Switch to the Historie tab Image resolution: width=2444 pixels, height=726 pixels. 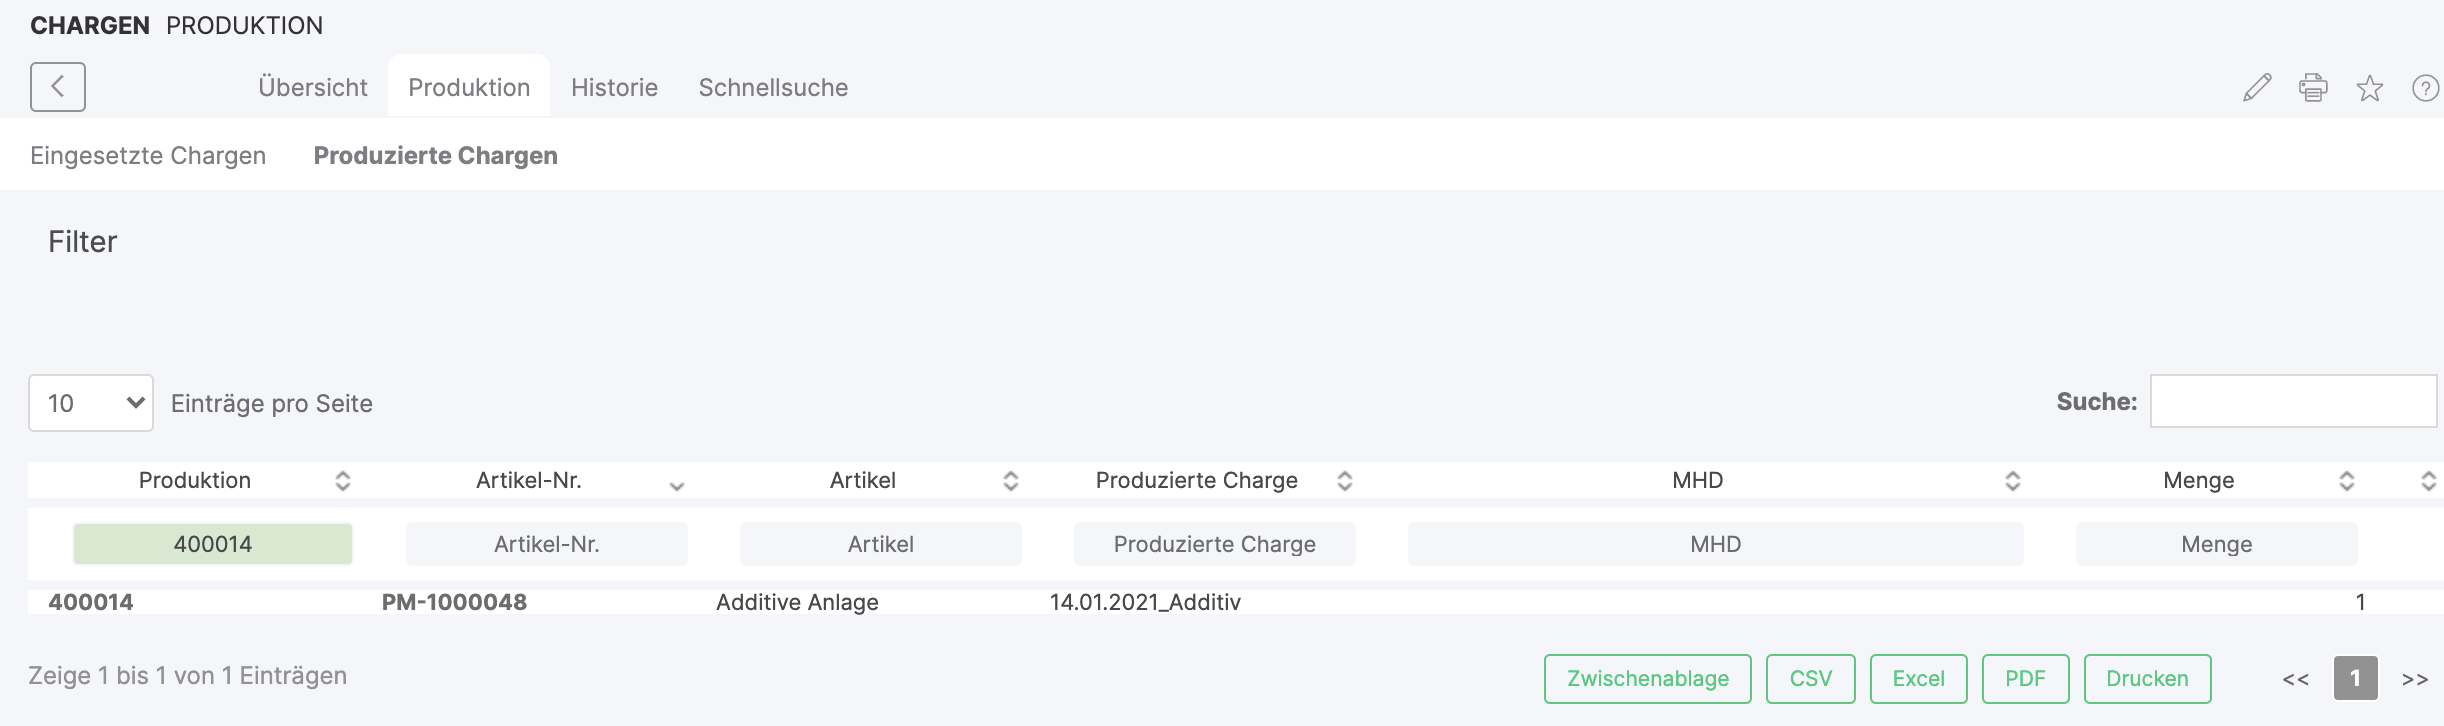click(x=614, y=88)
